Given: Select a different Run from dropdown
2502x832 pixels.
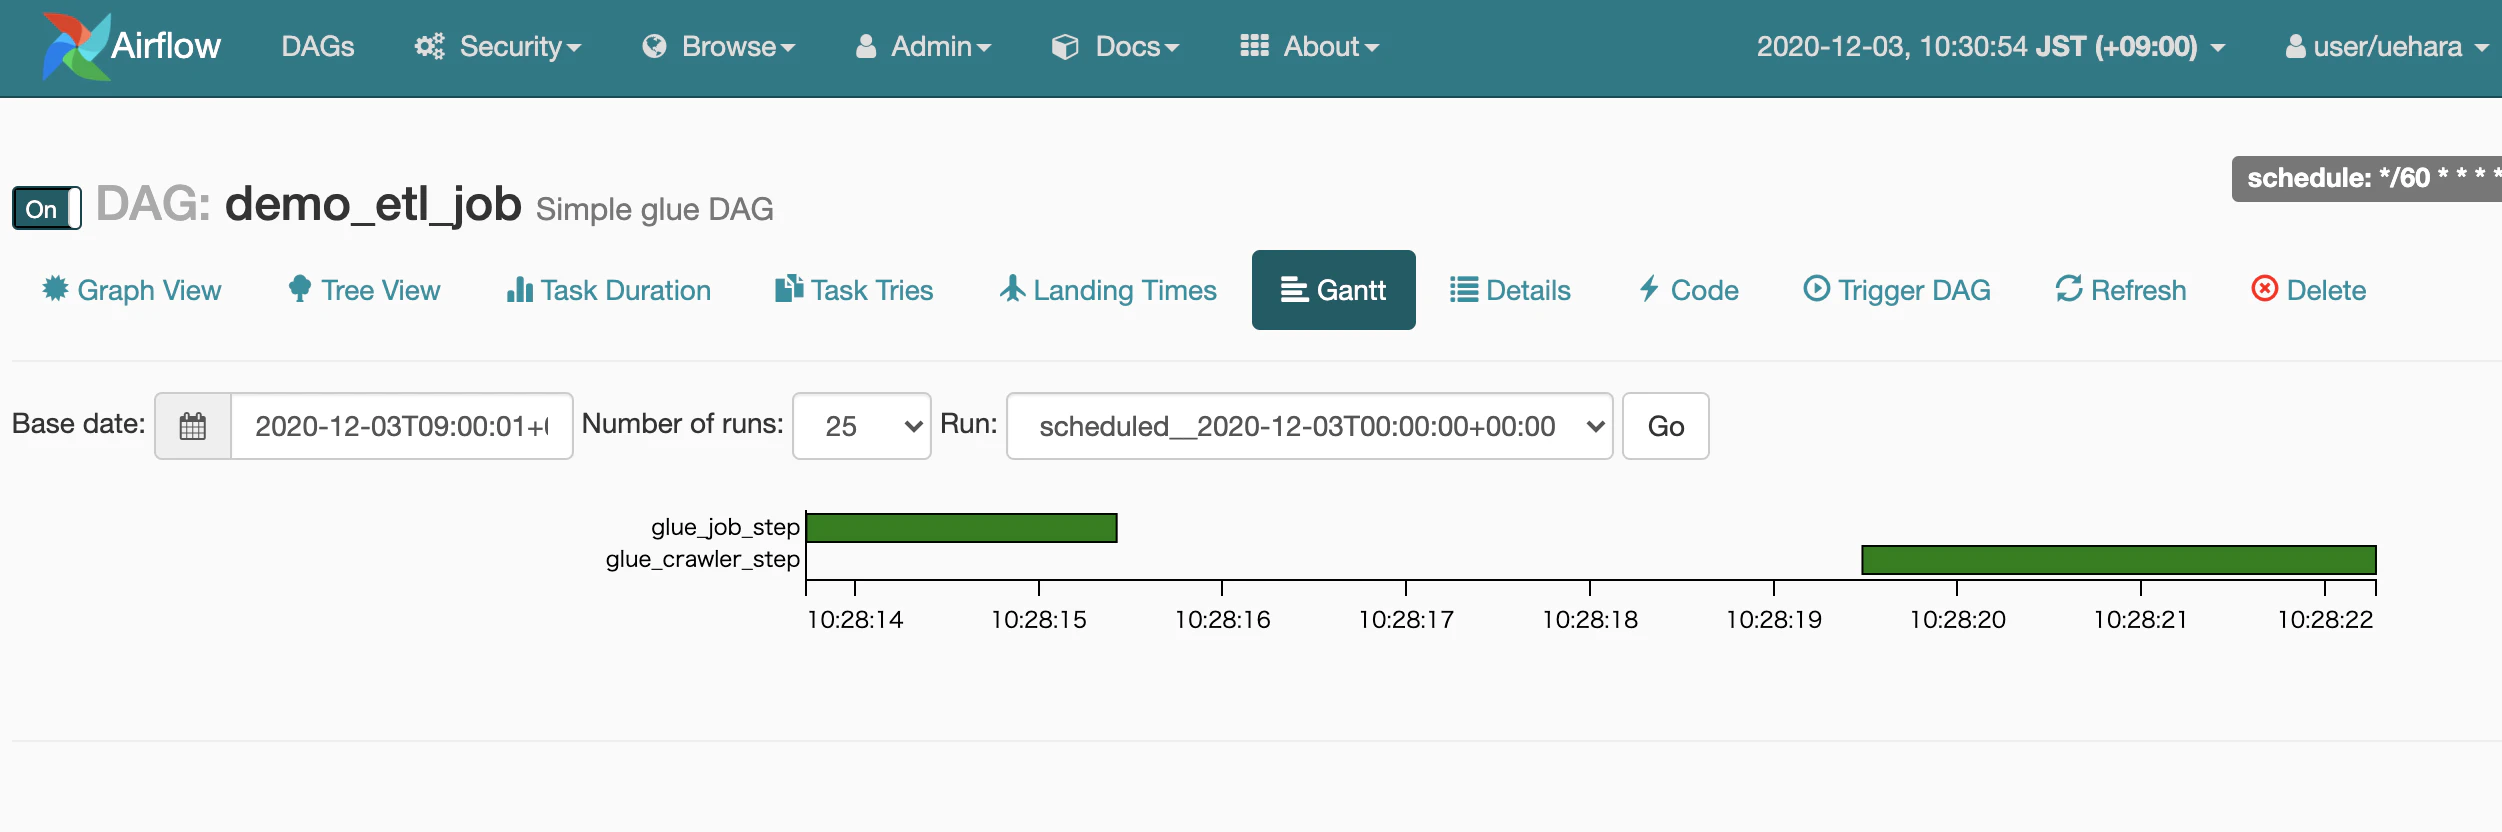Looking at the screenshot, I should [x=1310, y=426].
